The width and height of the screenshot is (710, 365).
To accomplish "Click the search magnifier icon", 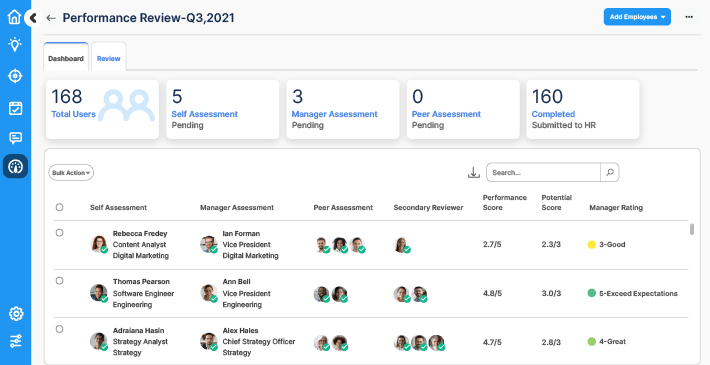I will (x=609, y=173).
